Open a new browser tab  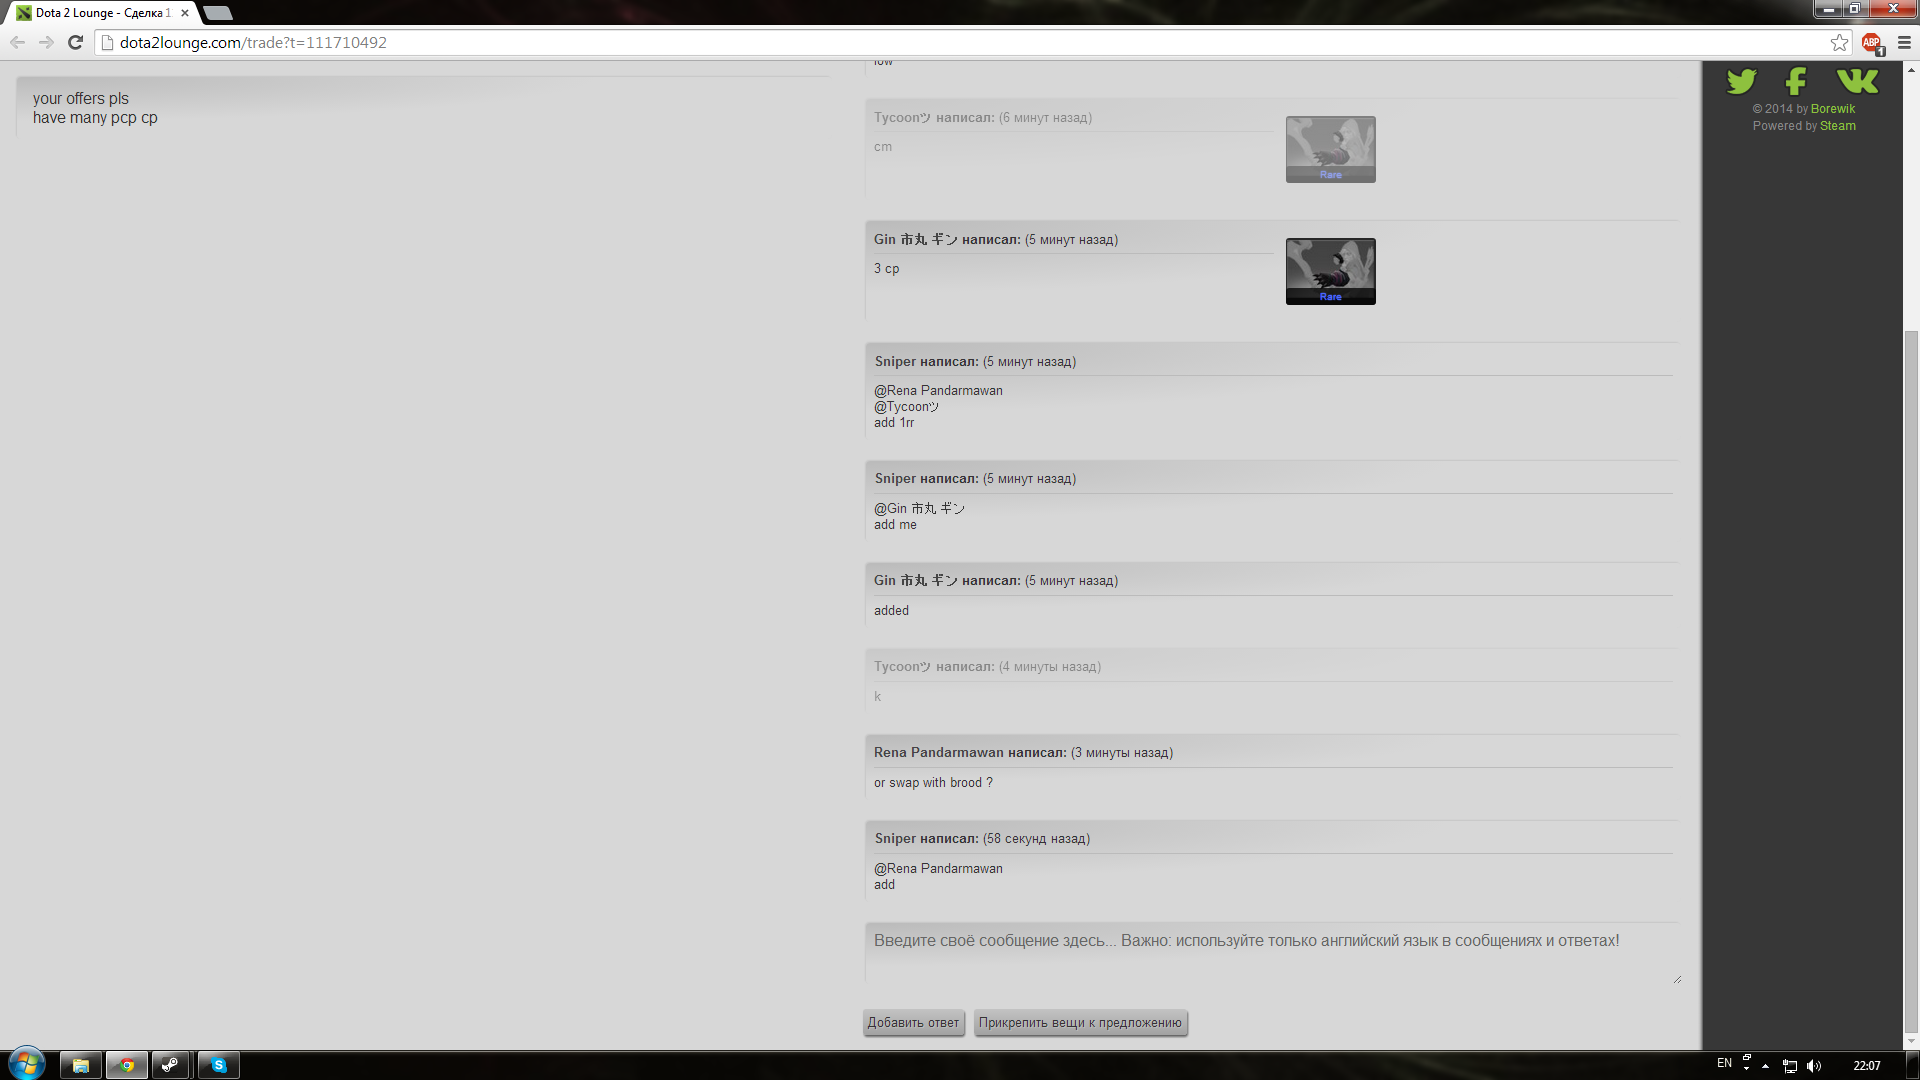pyautogui.click(x=217, y=13)
